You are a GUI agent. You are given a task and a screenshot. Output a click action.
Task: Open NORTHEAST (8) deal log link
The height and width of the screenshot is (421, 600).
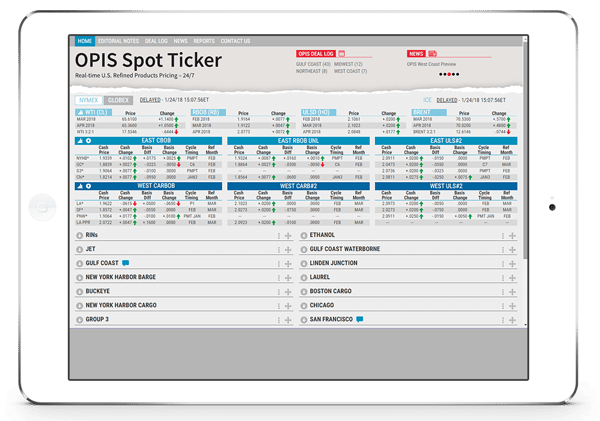point(311,71)
